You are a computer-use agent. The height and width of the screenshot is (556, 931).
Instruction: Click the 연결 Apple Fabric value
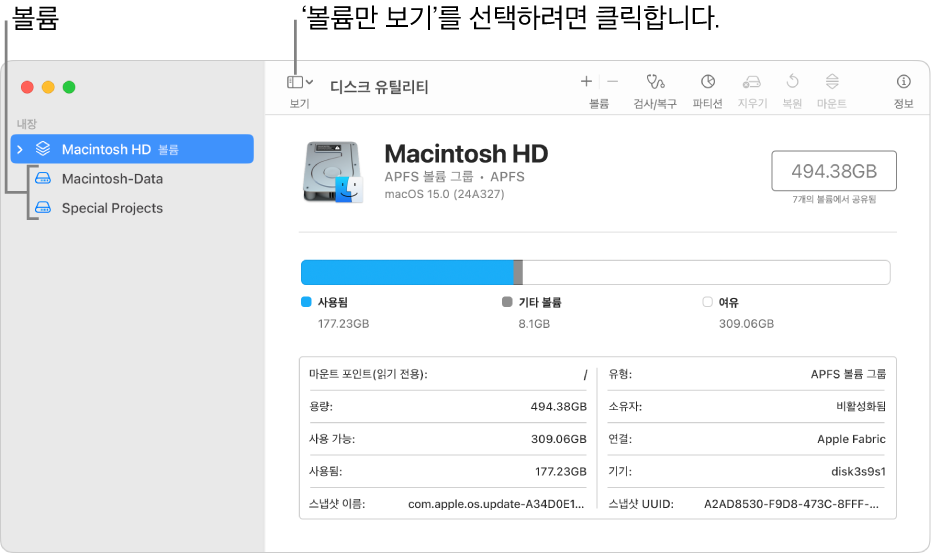(851, 439)
